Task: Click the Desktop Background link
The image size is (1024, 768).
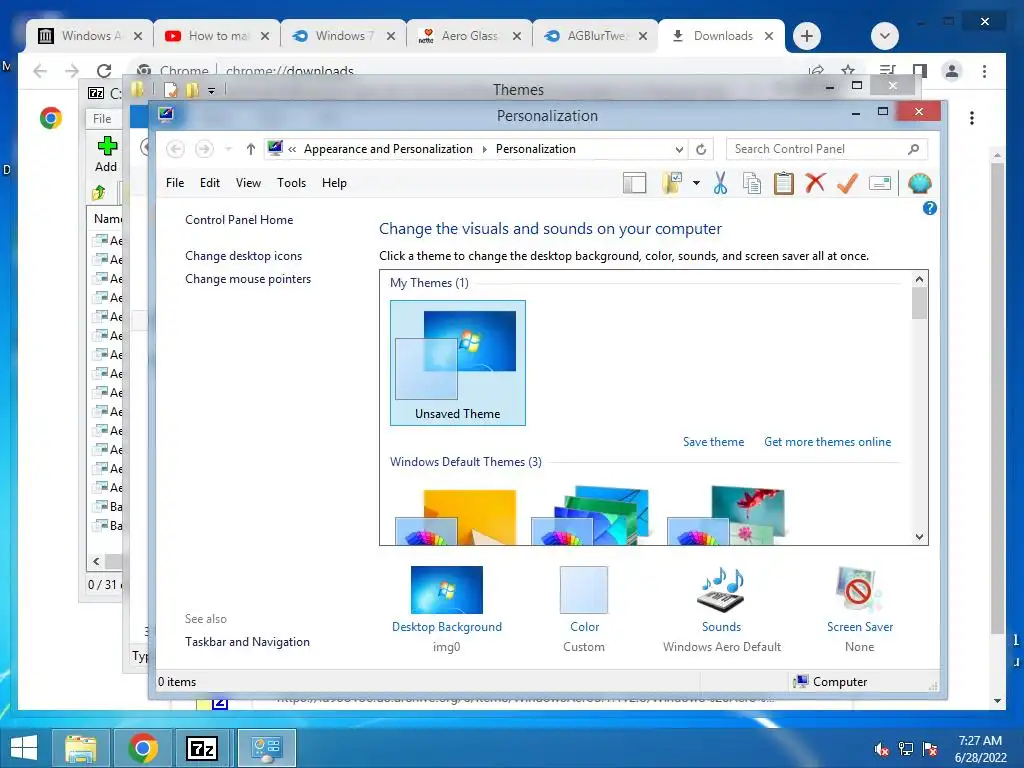Action: point(447,627)
